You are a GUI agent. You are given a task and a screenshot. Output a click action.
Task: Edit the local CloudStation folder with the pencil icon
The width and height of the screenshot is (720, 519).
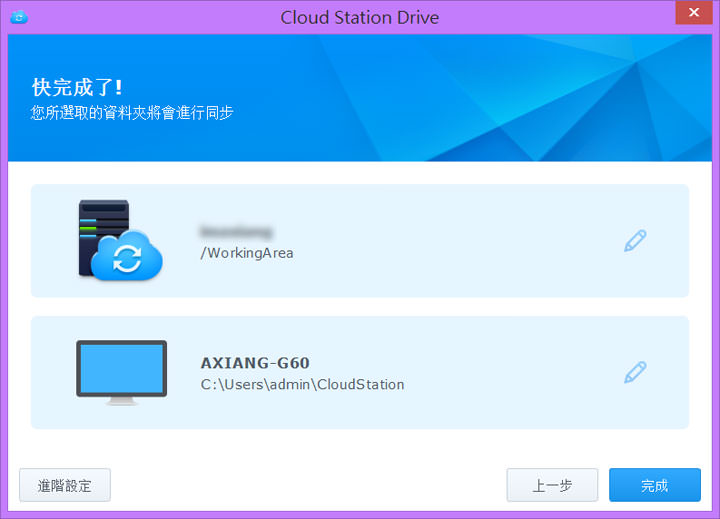point(635,372)
